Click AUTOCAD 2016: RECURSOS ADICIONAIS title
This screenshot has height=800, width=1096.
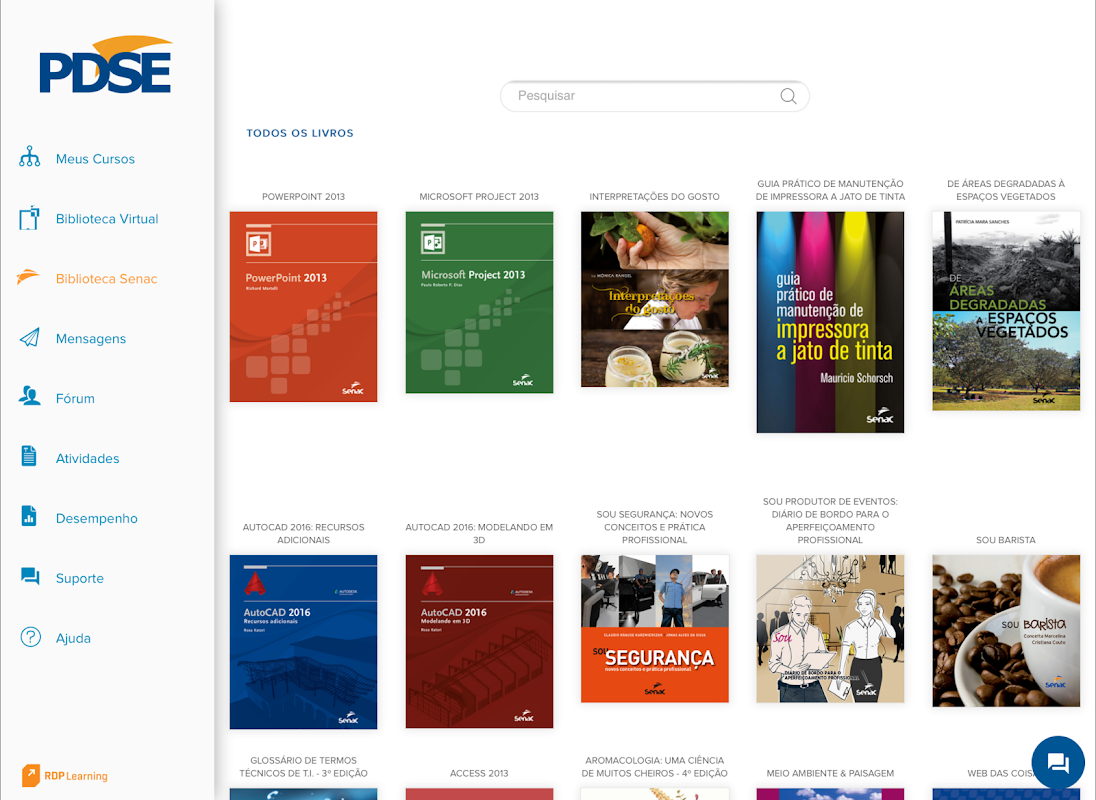click(303, 534)
